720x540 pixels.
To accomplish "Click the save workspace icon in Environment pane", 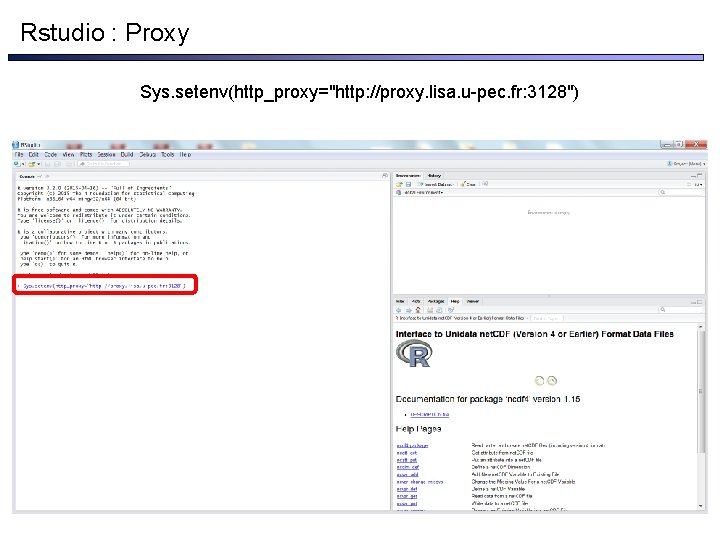I will coord(408,184).
